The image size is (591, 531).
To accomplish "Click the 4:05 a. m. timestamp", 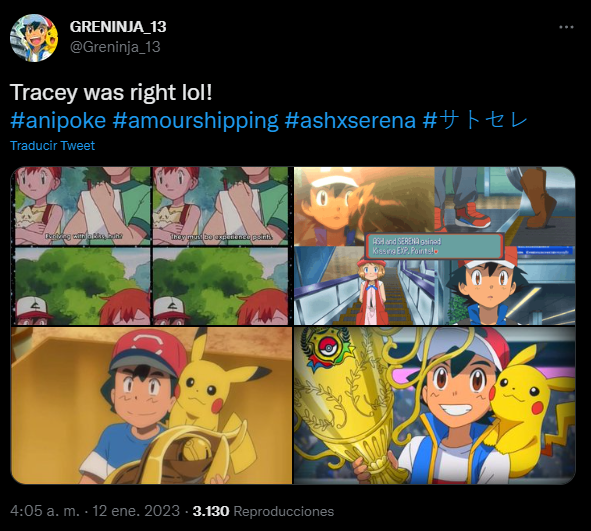I will click(x=45, y=511).
